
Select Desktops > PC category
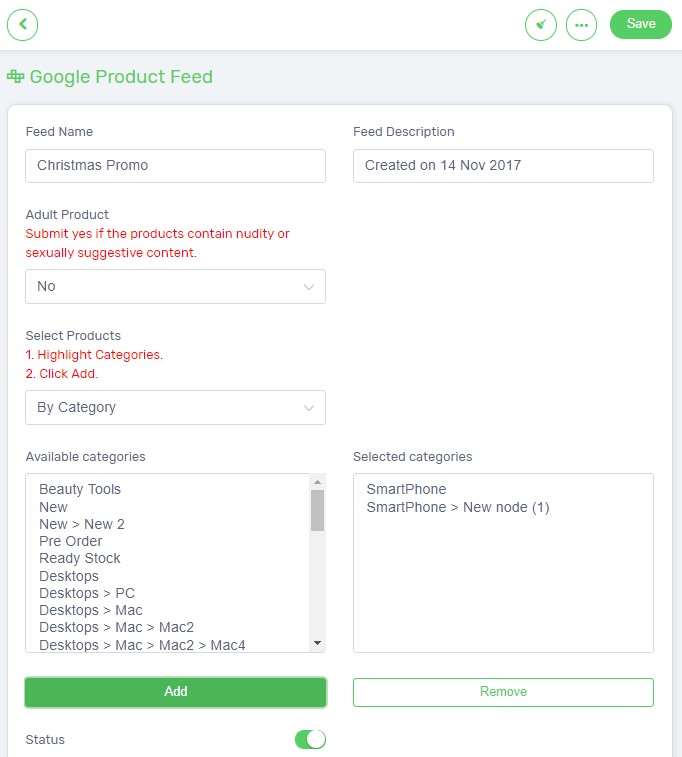[x=87, y=593]
